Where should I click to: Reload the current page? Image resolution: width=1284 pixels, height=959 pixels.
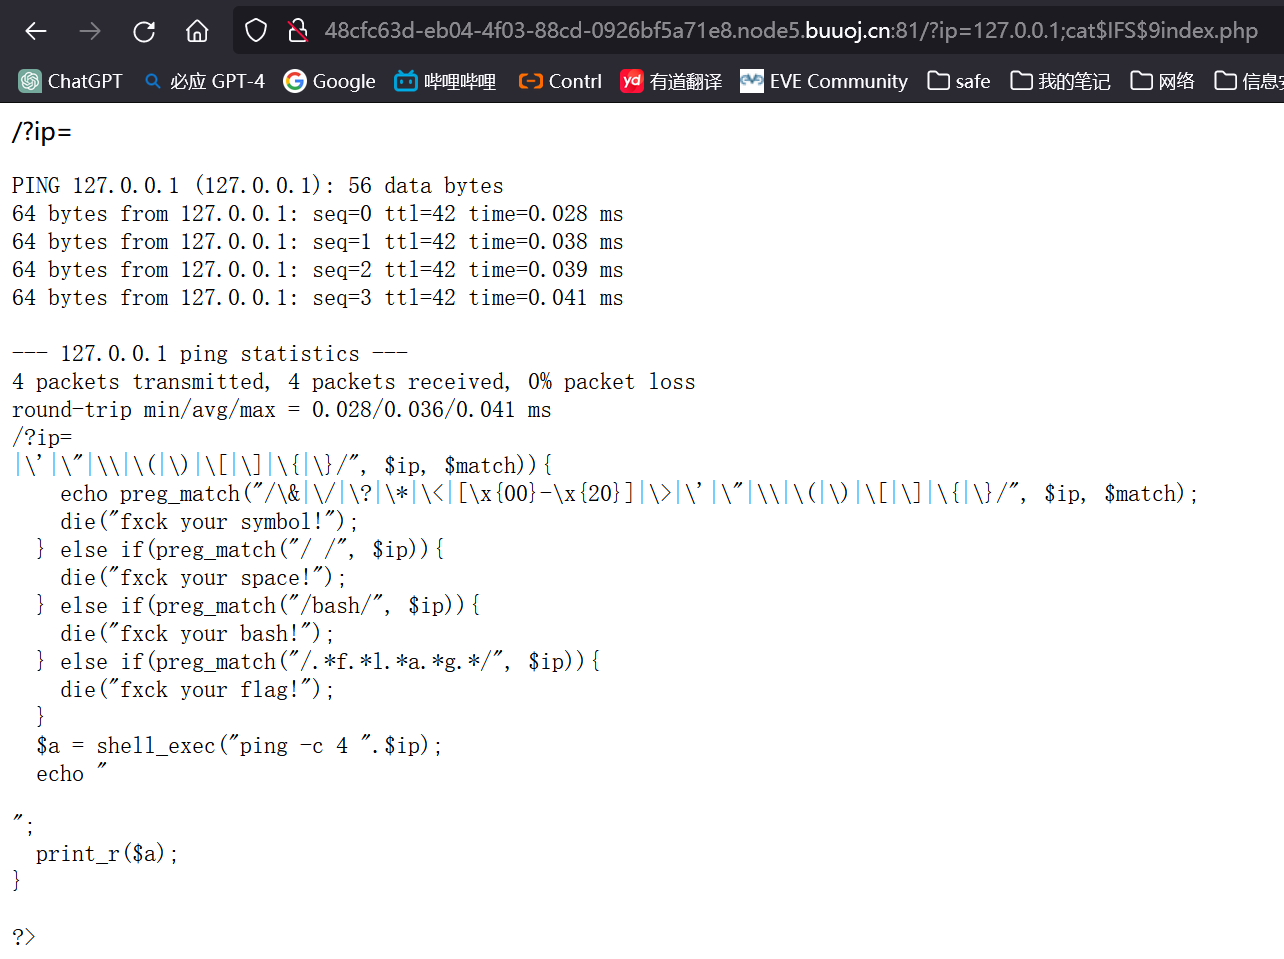[144, 31]
